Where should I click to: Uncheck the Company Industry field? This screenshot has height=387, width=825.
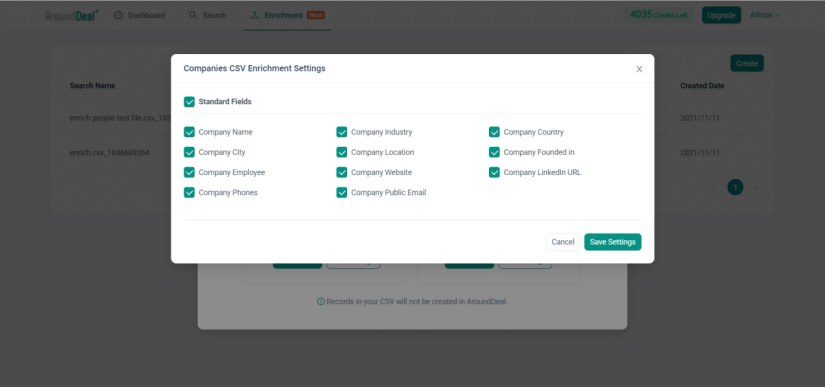coord(342,132)
